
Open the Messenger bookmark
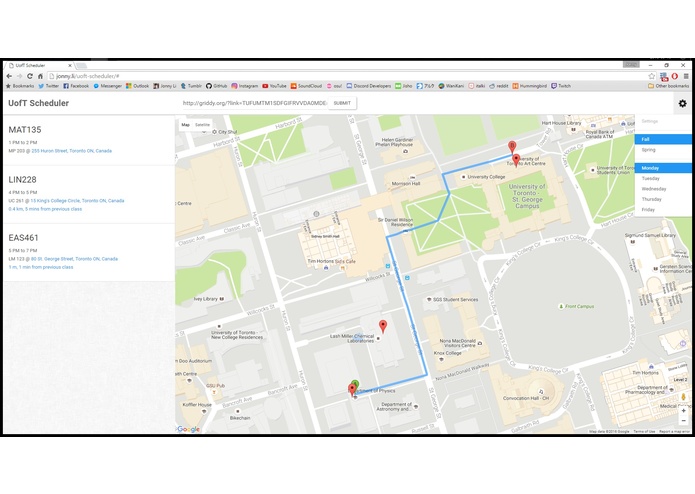[107, 86]
